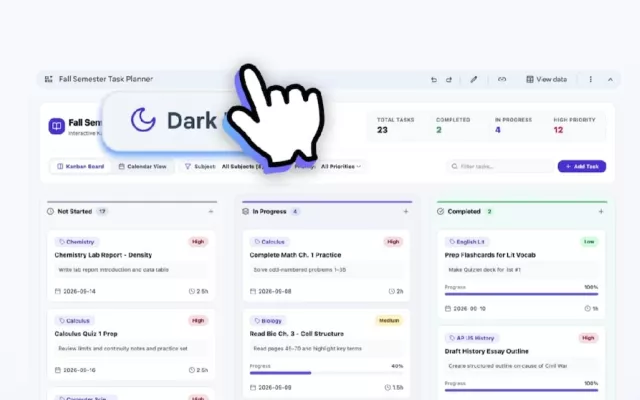Click the Calculus tag on Calculus Quiz 1 Prep
This screenshot has height=400, width=640.
click(74, 321)
